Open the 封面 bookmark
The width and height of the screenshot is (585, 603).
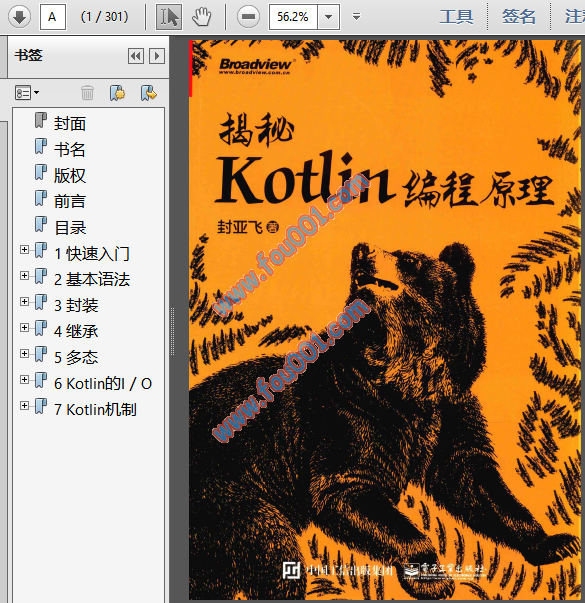pos(70,123)
